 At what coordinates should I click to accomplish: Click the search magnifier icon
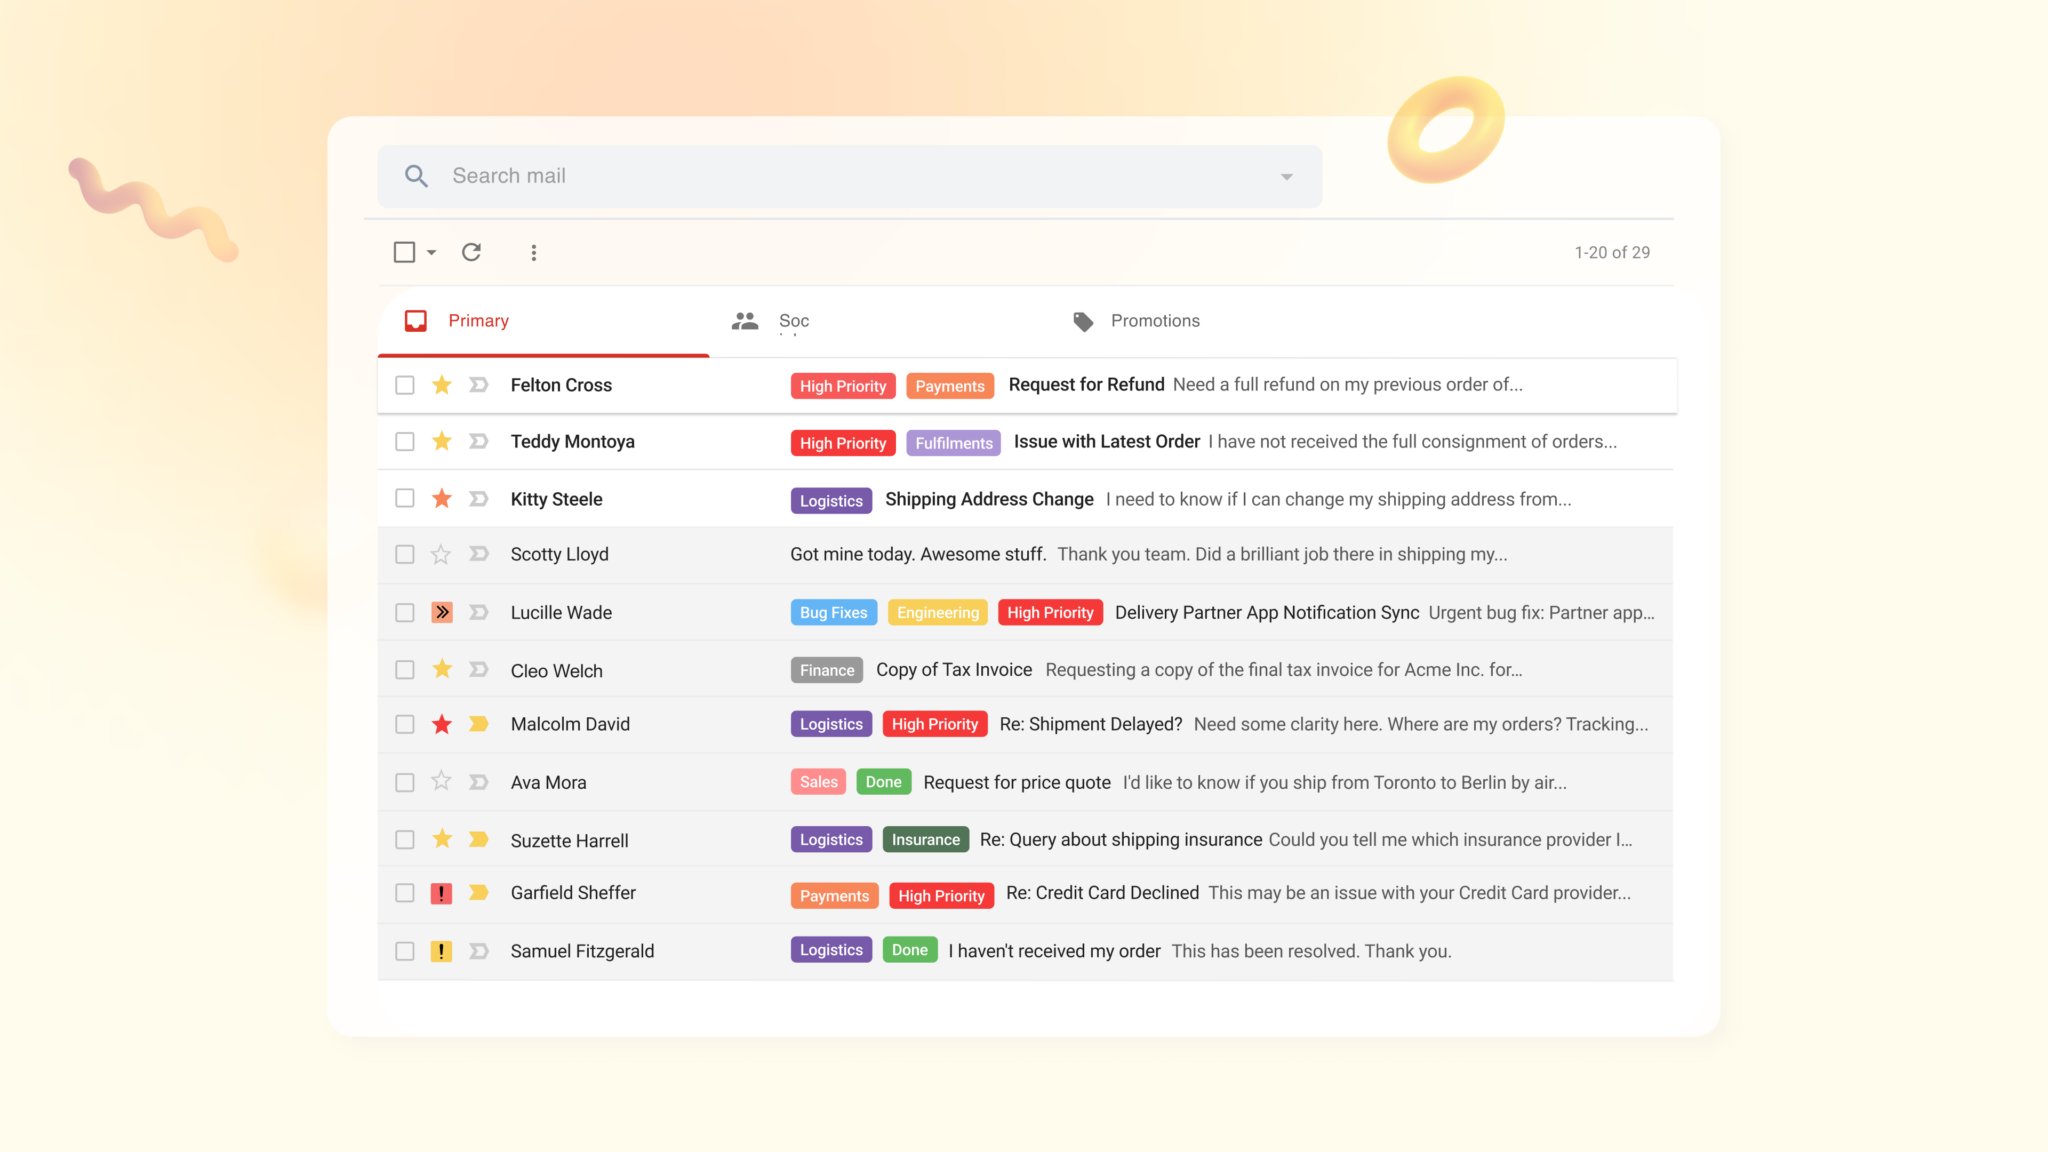(416, 176)
